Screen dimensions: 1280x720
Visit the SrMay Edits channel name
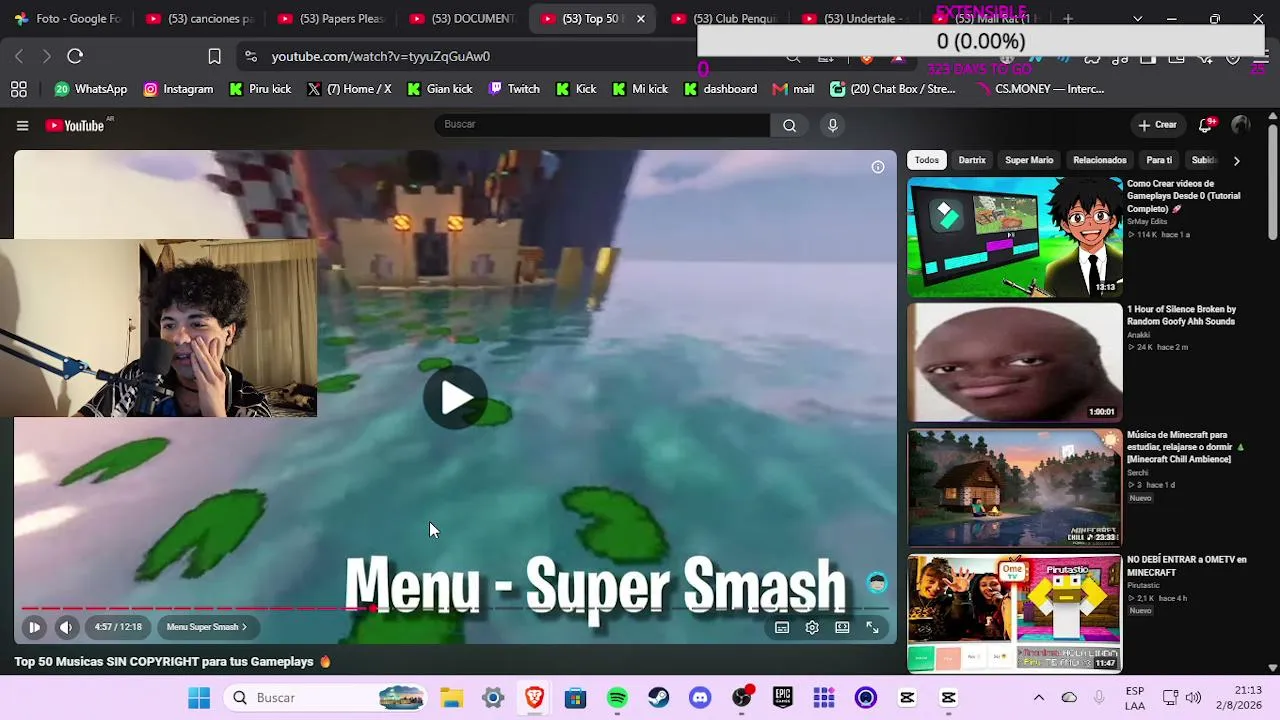[x=1147, y=221]
